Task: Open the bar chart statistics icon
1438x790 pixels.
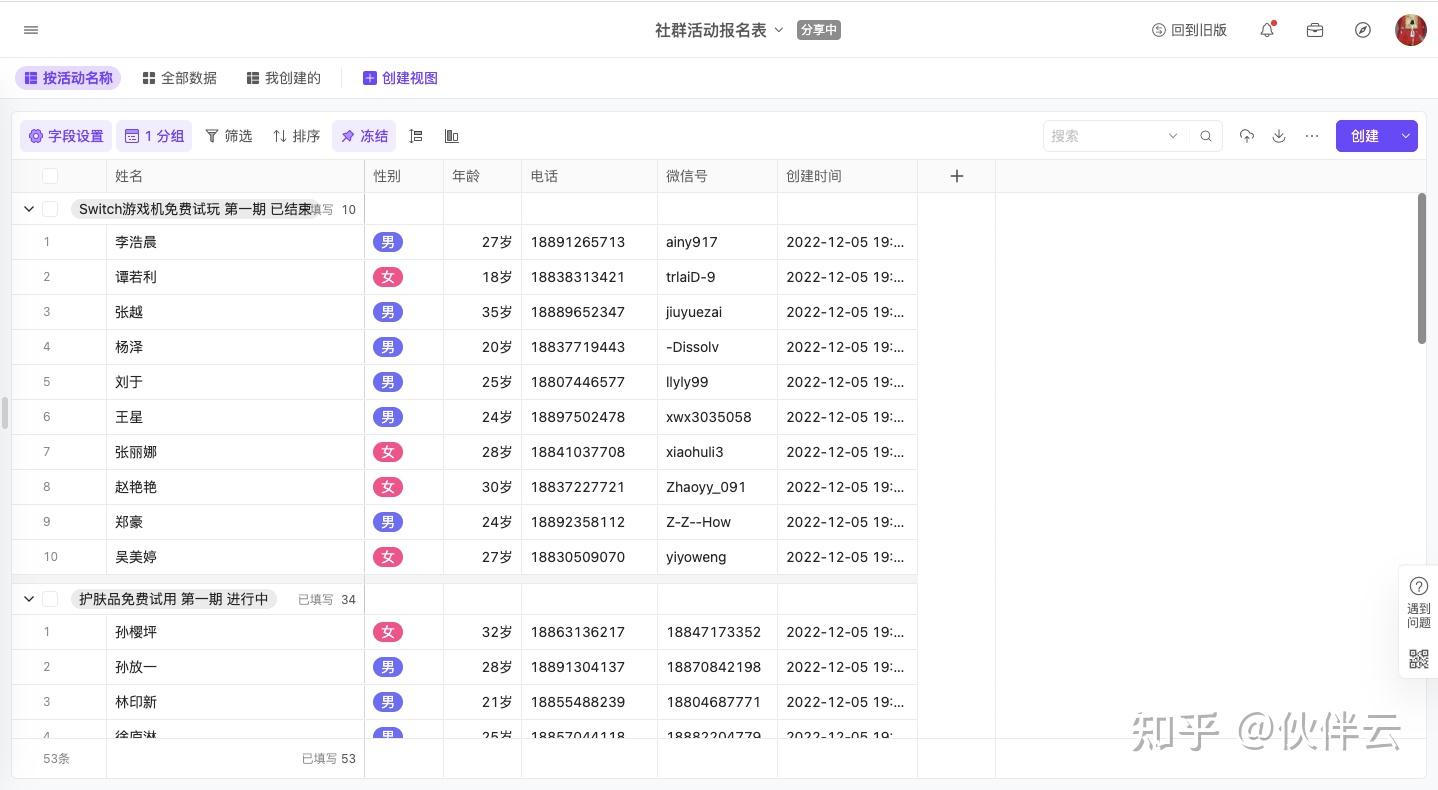Action: 452,136
